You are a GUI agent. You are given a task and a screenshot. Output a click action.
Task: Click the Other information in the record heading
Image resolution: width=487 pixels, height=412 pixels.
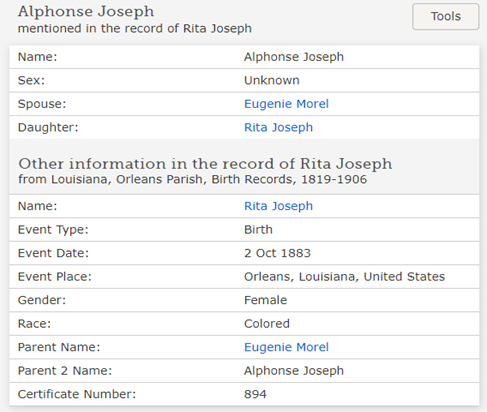[x=205, y=164]
